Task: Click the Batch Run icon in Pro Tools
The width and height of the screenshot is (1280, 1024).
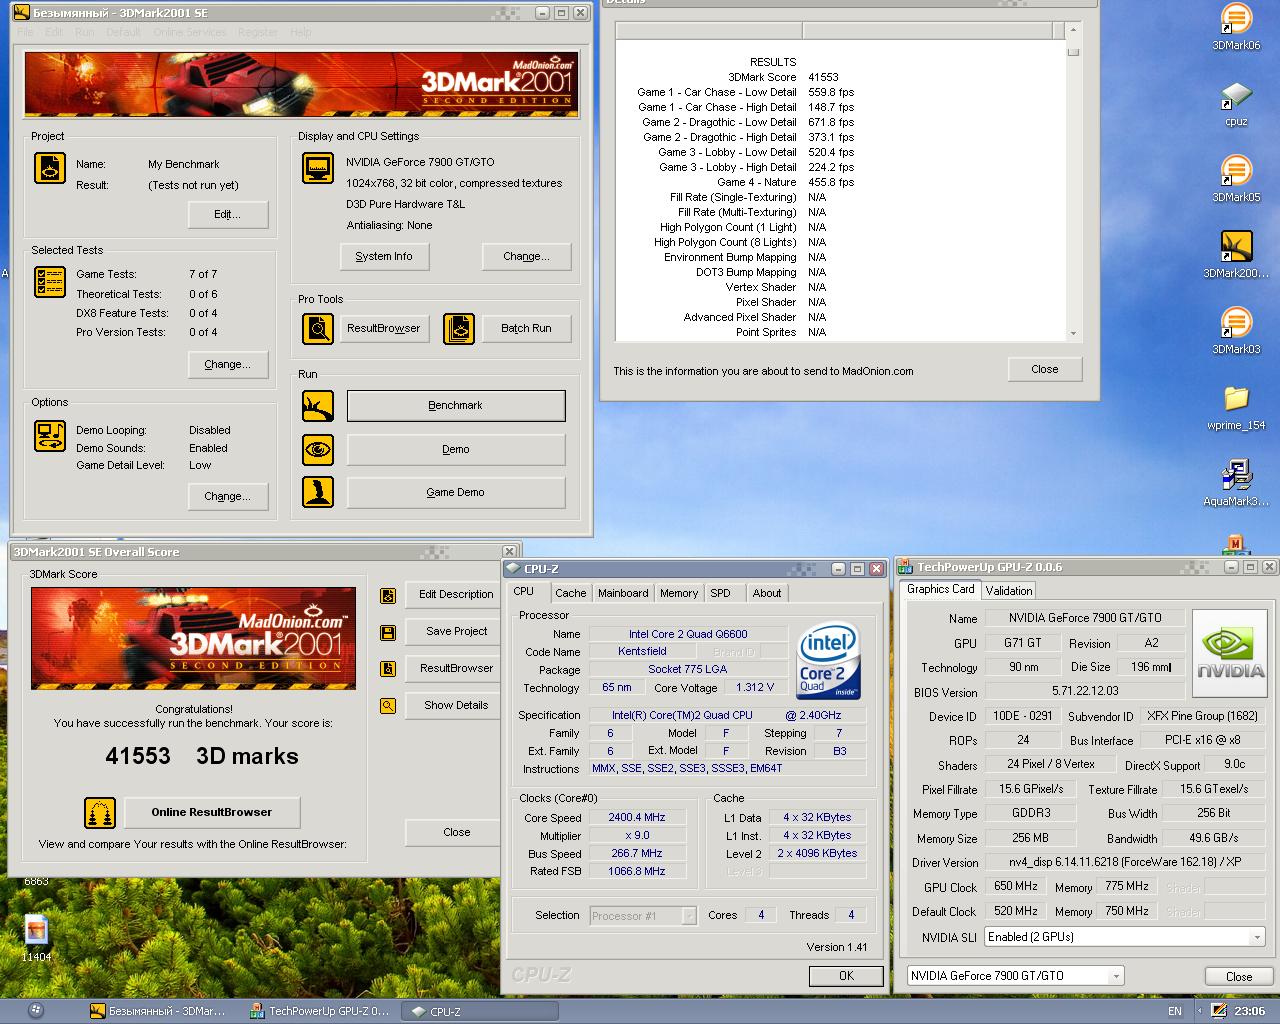Action: pos(459,328)
